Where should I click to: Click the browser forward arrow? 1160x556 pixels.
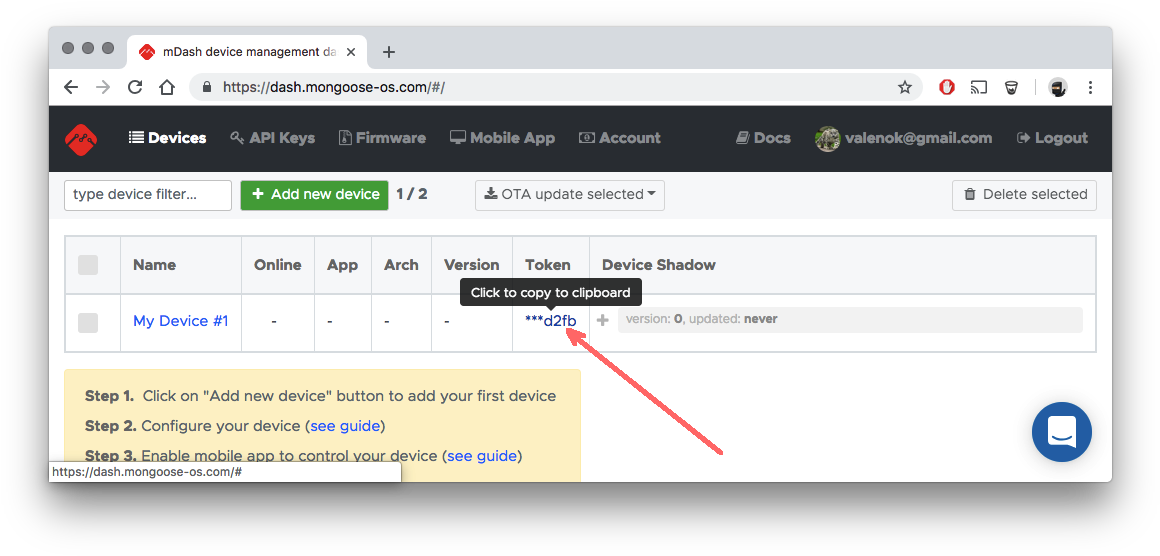pos(103,87)
